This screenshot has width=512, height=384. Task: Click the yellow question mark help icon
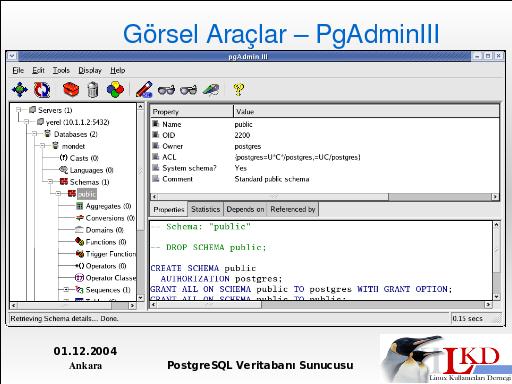(x=239, y=90)
